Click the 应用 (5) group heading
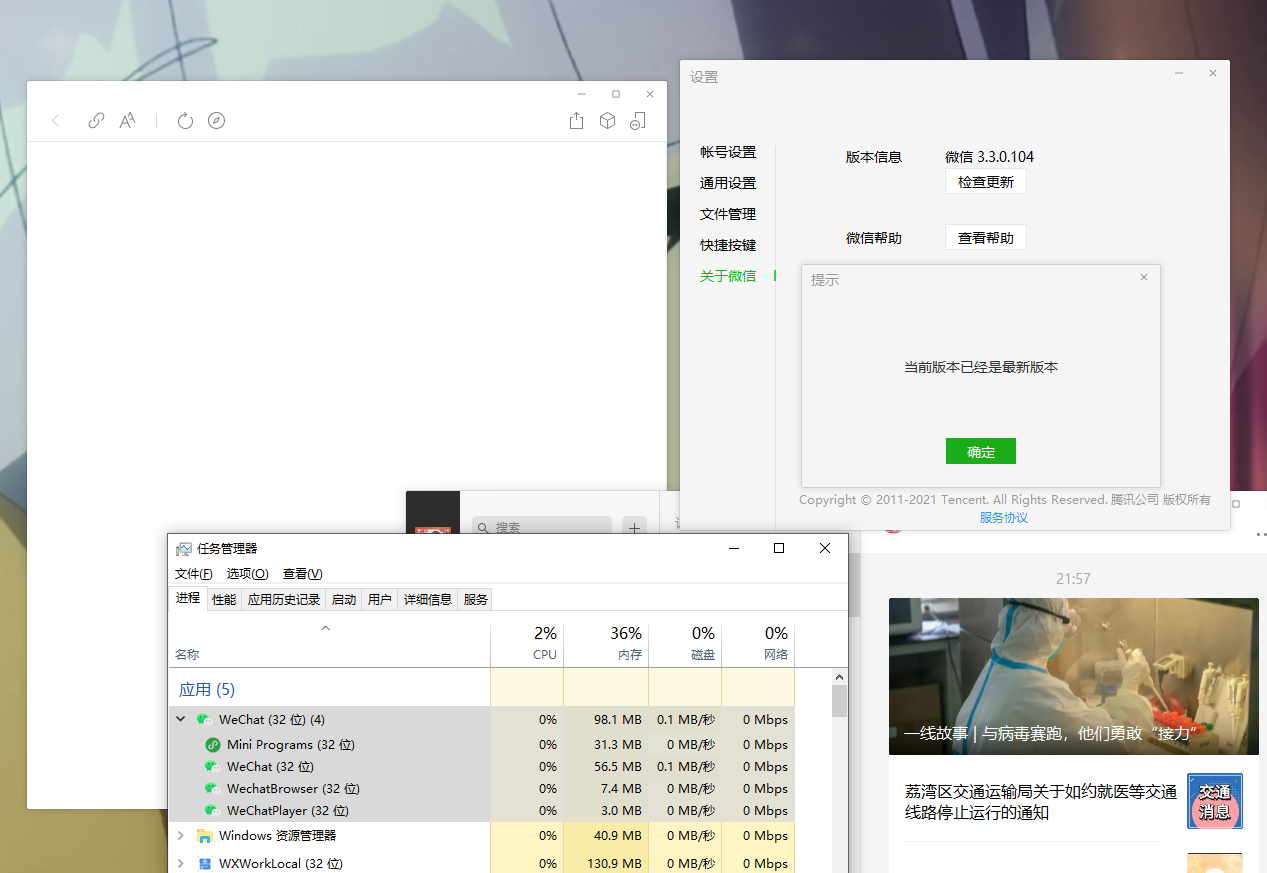 207,689
